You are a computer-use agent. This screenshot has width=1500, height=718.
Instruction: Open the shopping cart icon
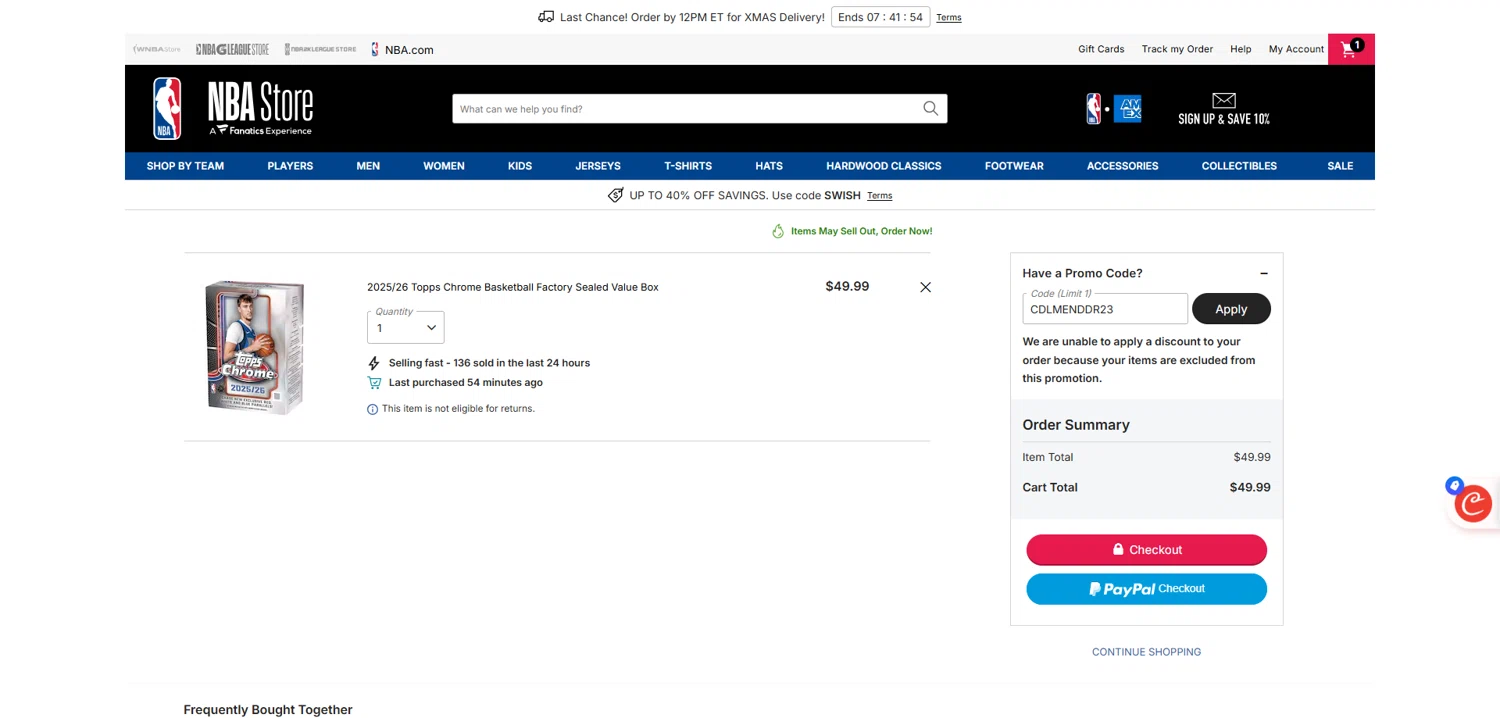[x=1351, y=49]
